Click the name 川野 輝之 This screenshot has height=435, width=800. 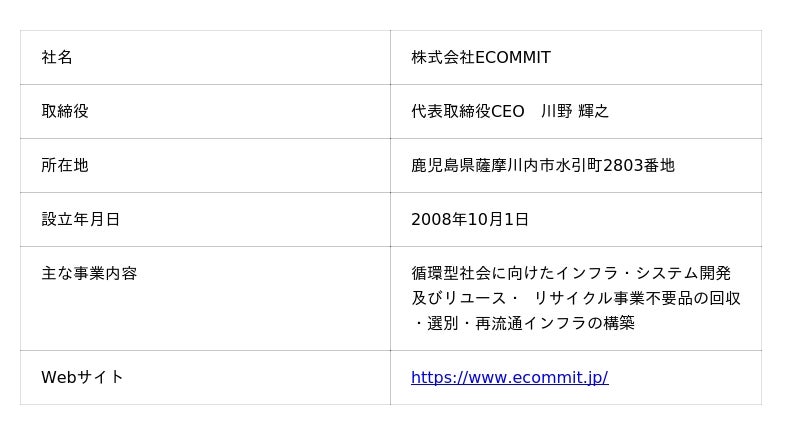pyautogui.click(x=575, y=111)
